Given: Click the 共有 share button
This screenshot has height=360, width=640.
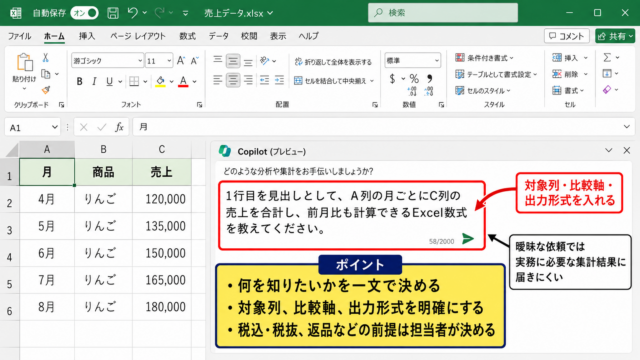Looking at the screenshot, I should (x=615, y=36).
